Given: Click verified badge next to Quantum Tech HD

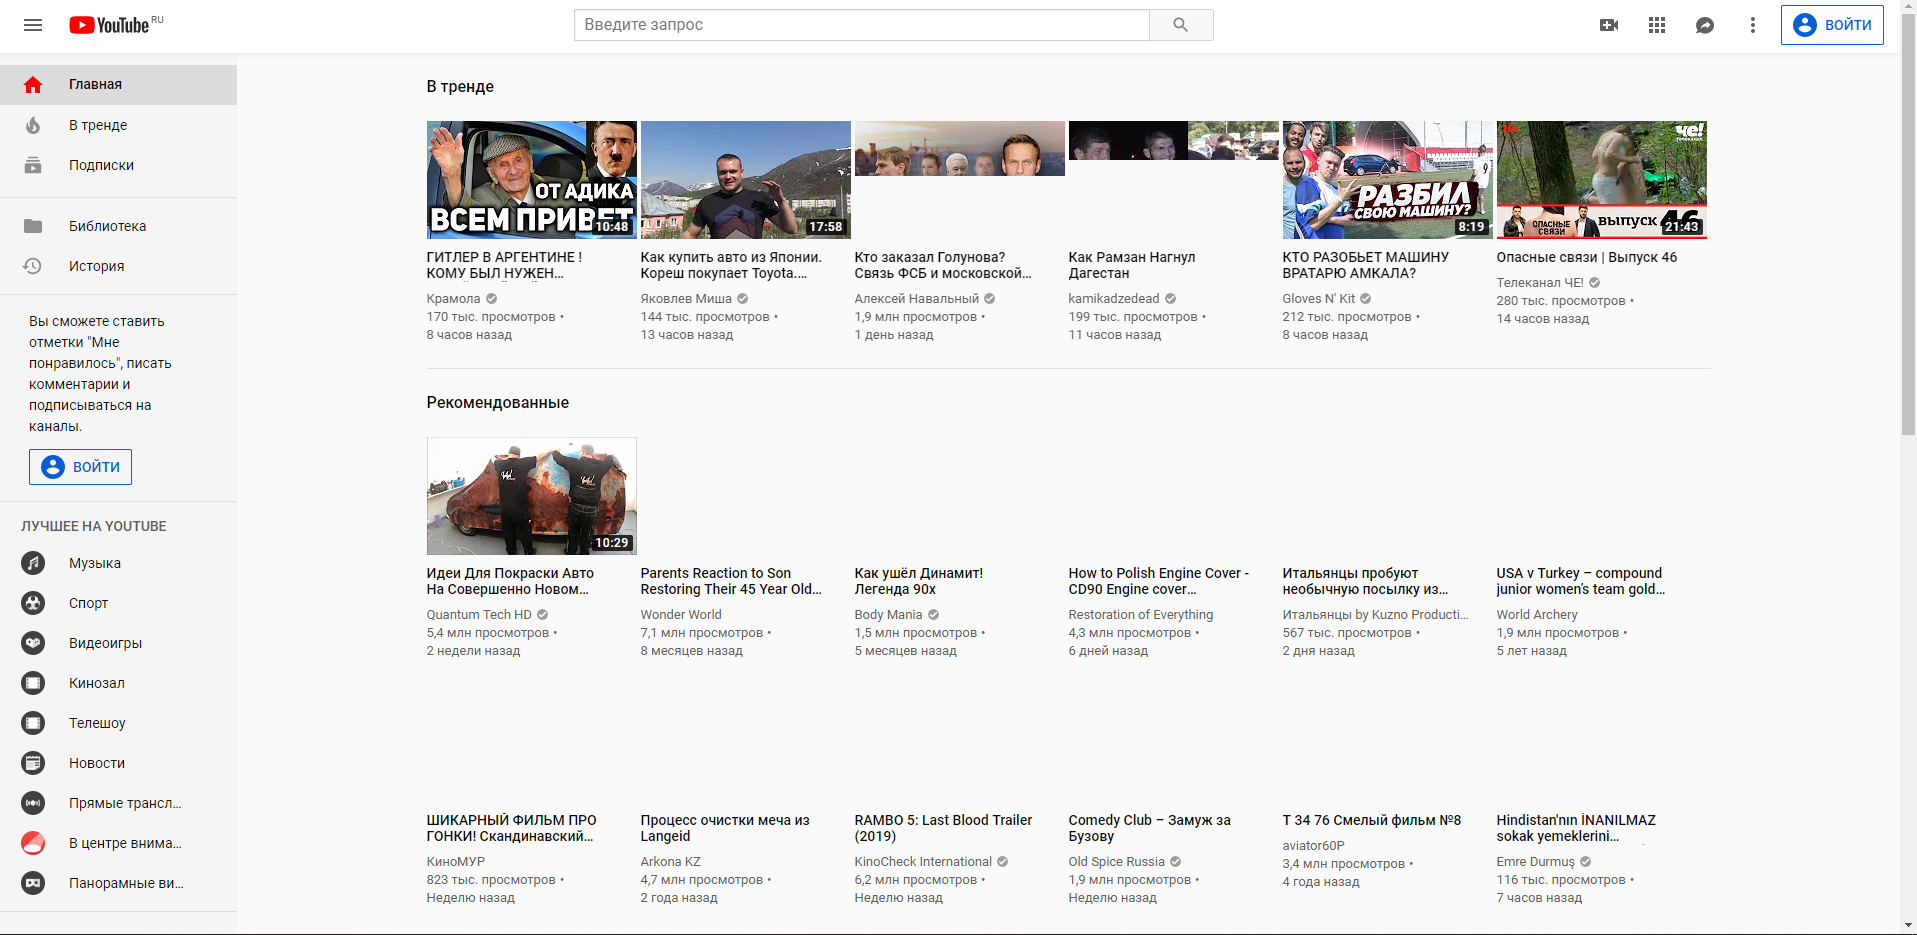Looking at the screenshot, I should point(543,615).
